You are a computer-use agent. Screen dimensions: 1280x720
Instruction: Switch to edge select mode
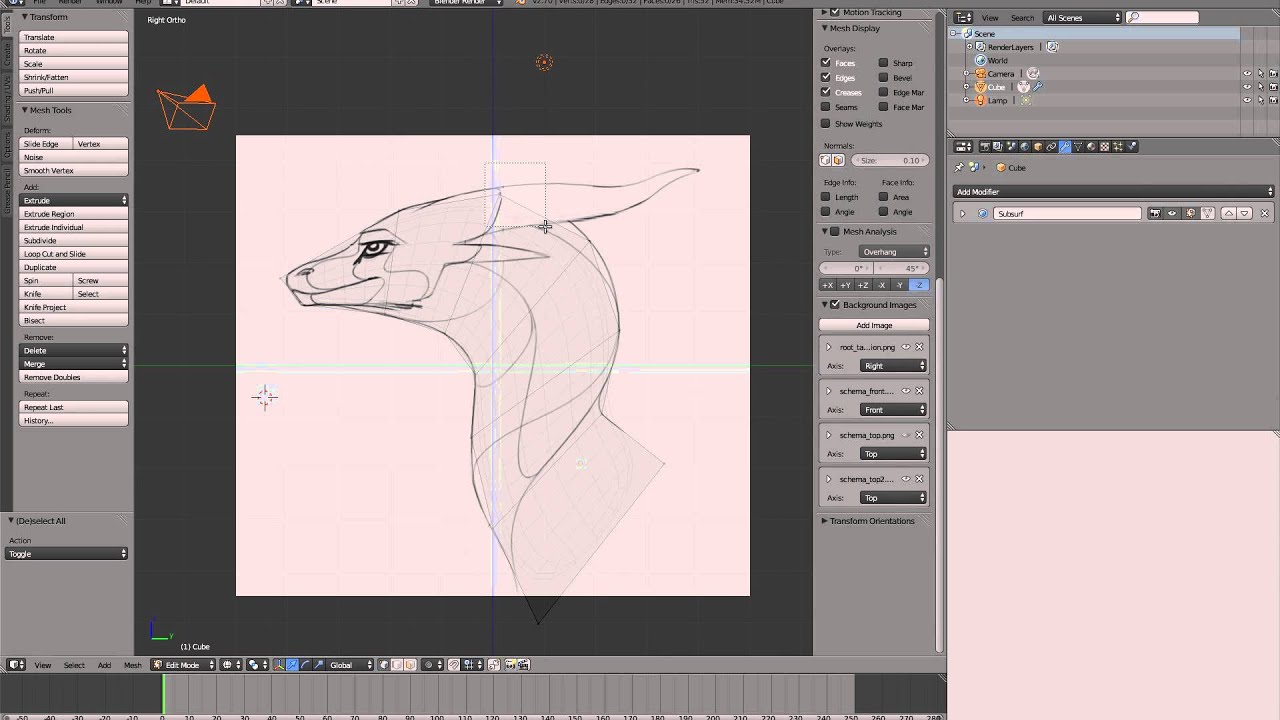(397, 665)
